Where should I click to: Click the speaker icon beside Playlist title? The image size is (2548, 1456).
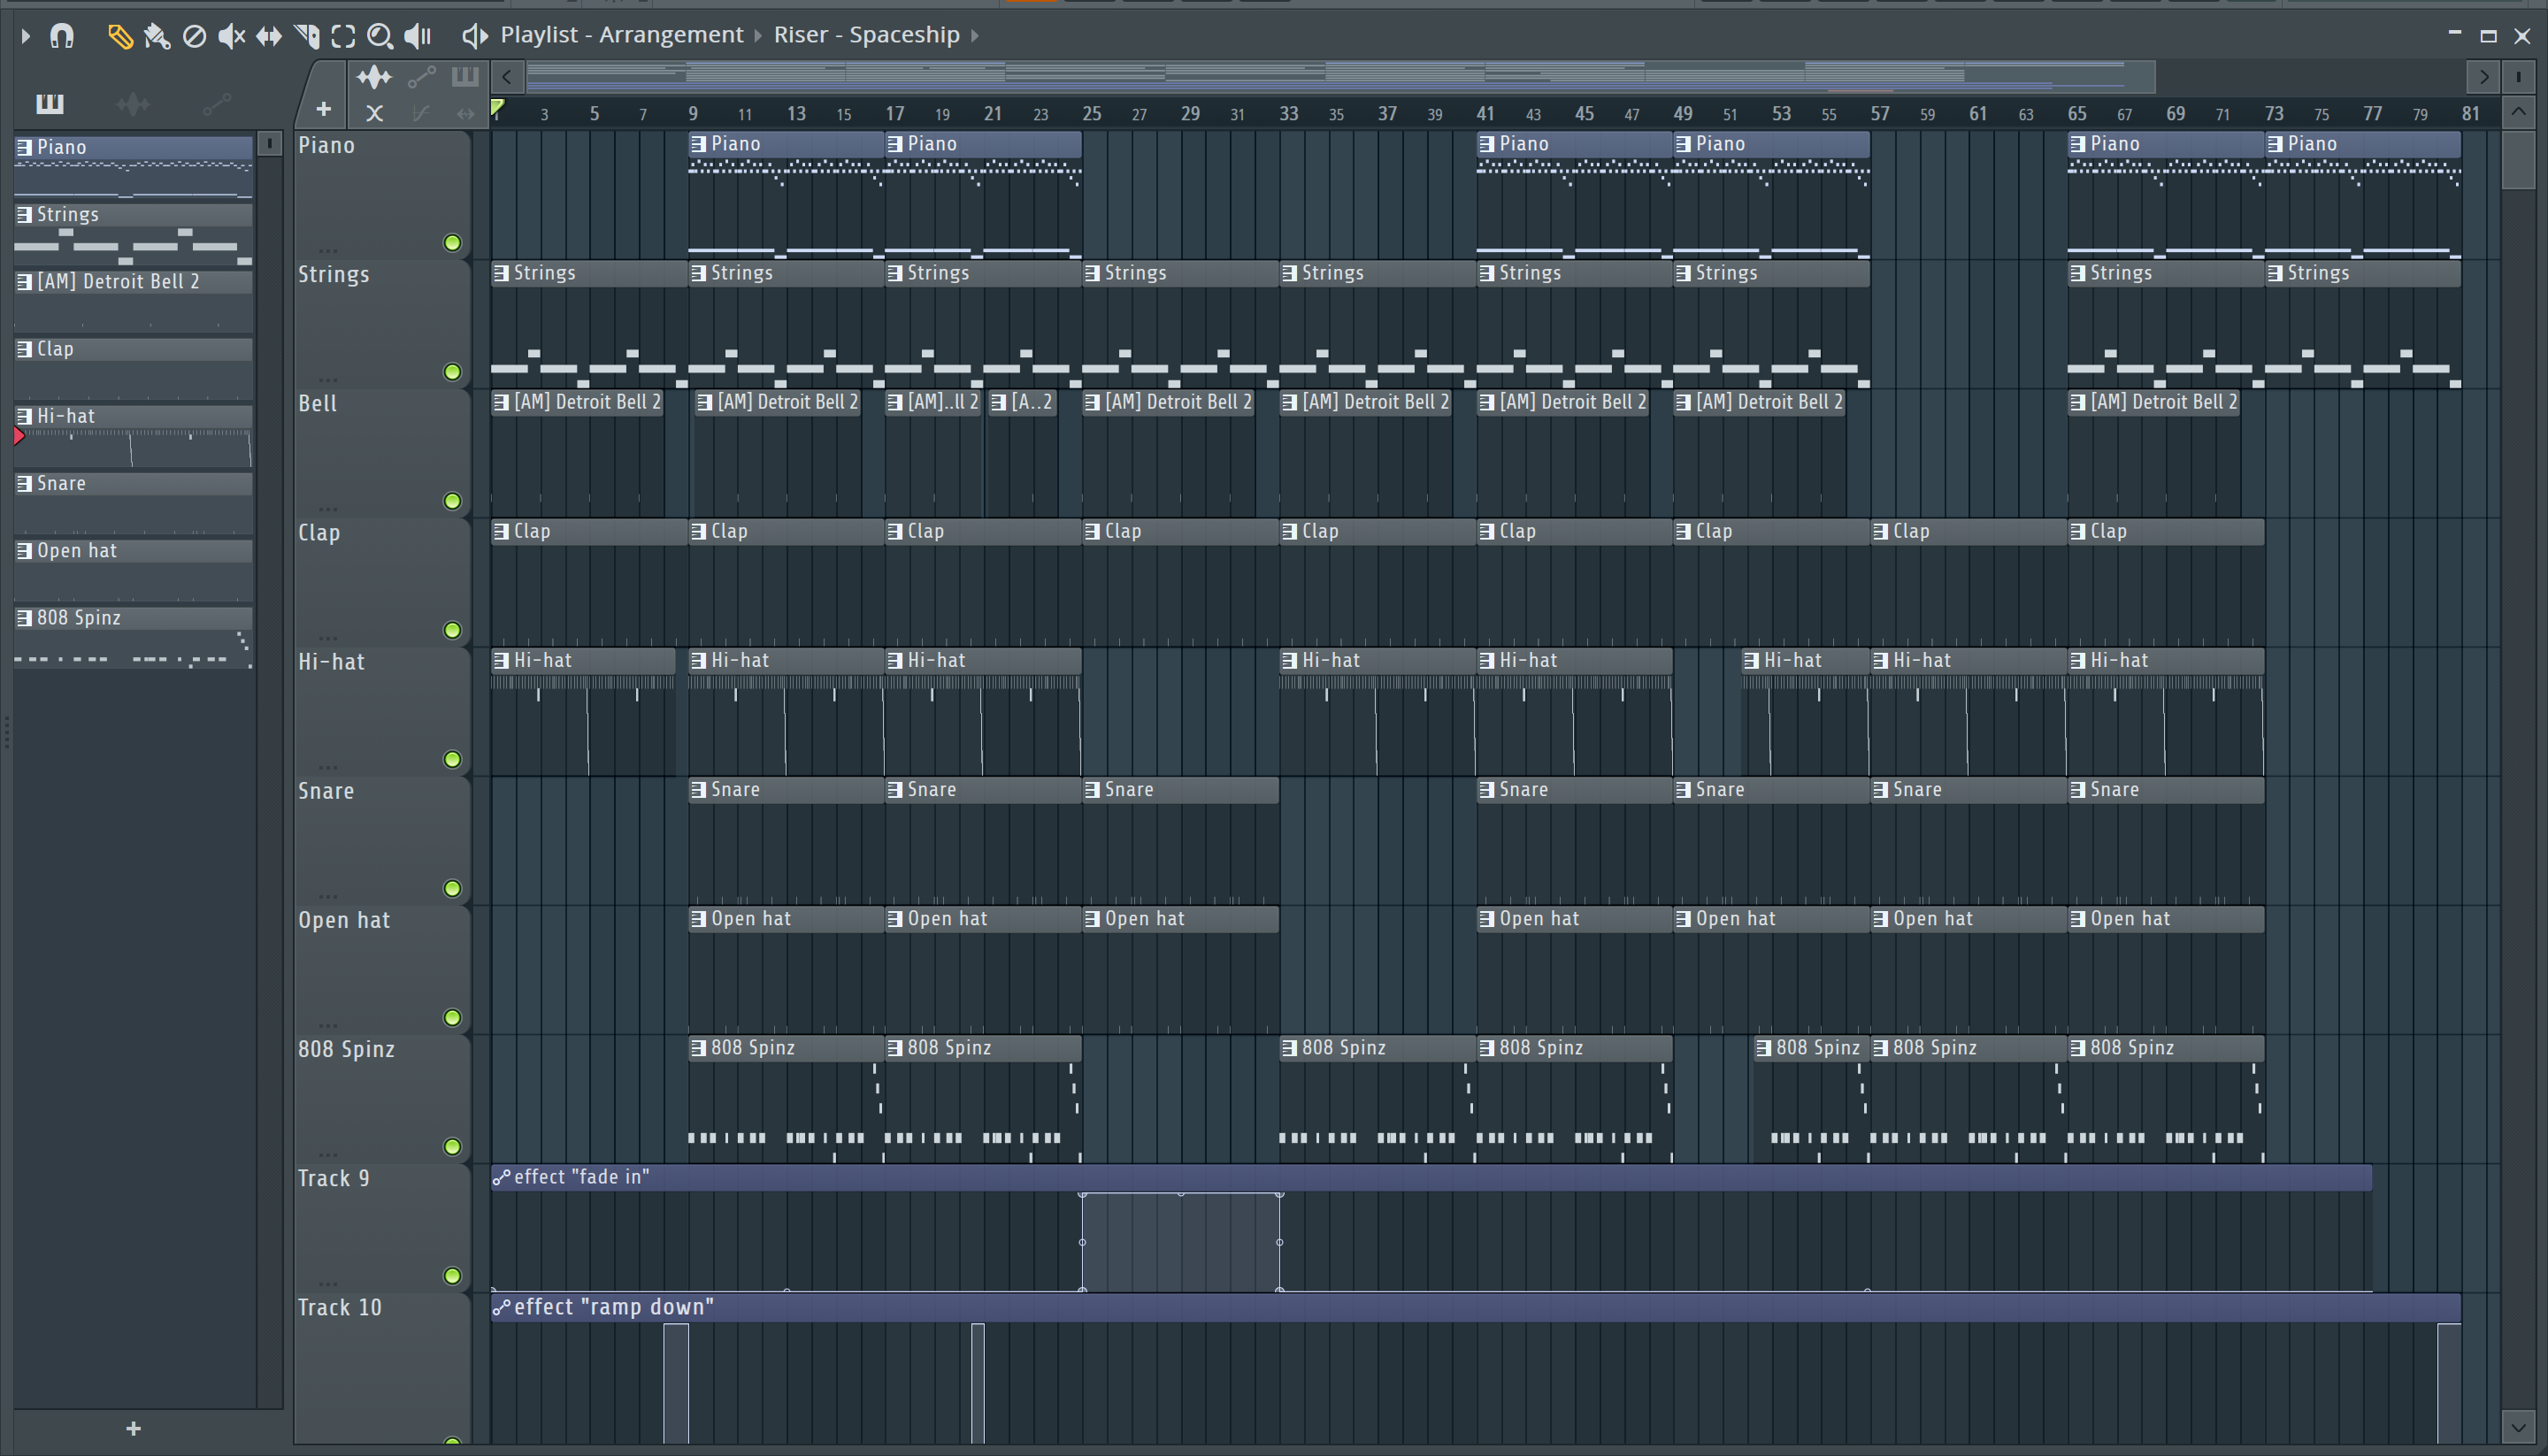point(474,36)
